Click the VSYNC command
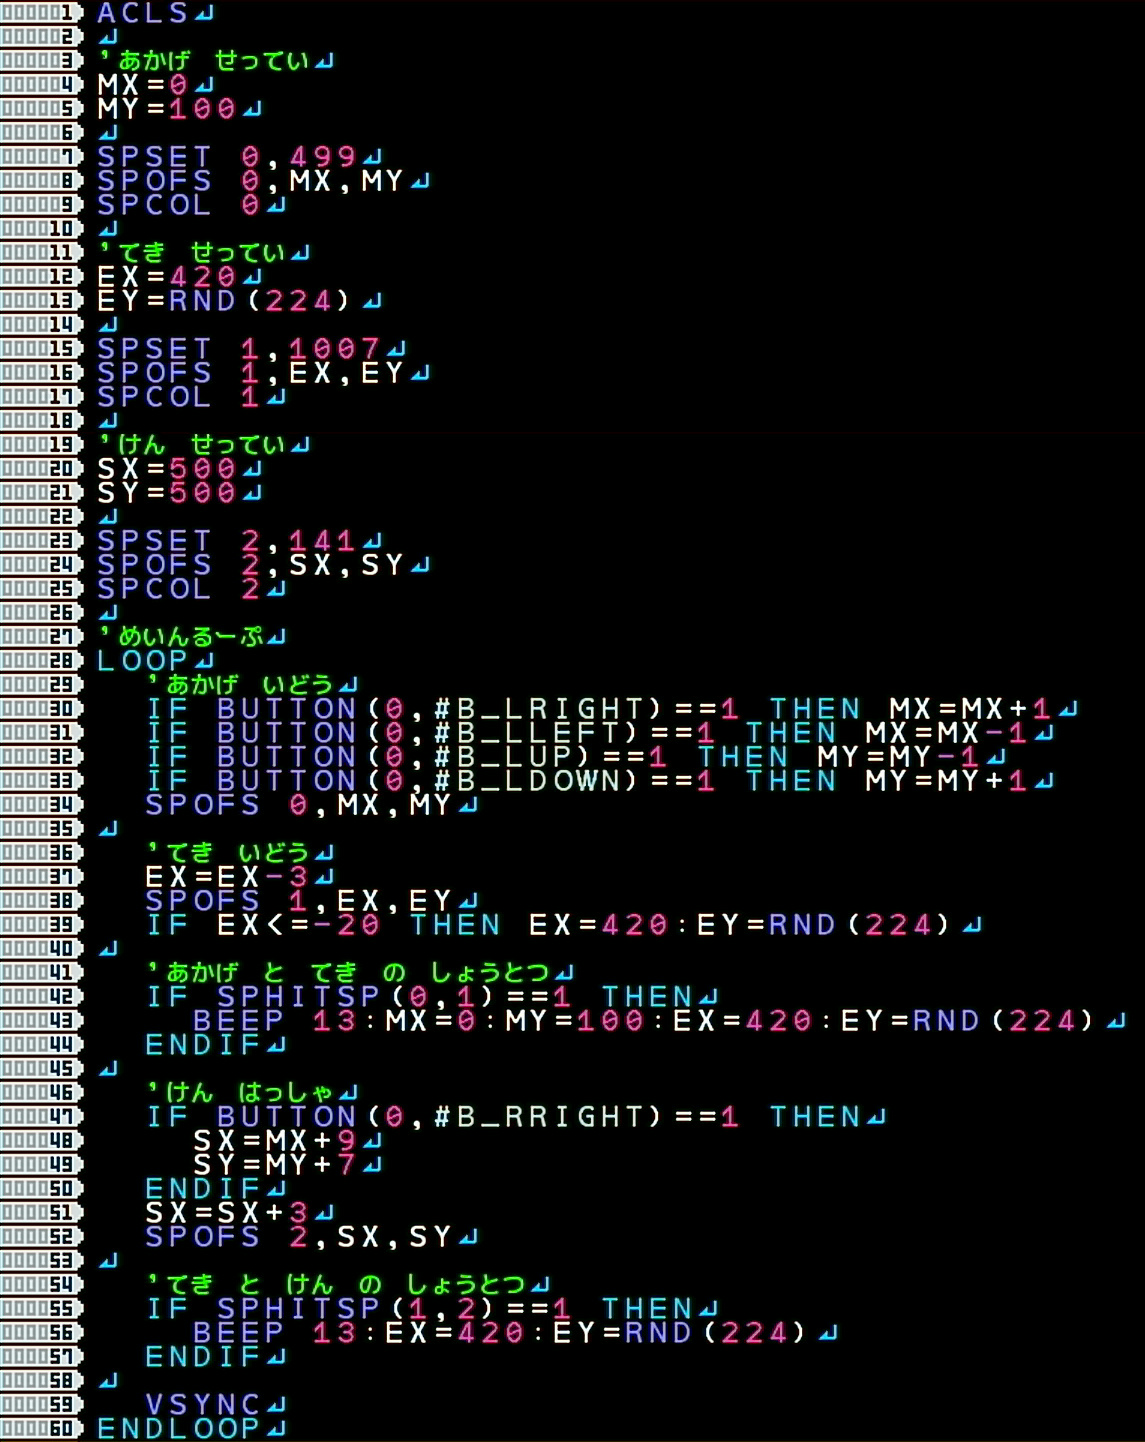The image size is (1145, 1442). [203, 1405]
